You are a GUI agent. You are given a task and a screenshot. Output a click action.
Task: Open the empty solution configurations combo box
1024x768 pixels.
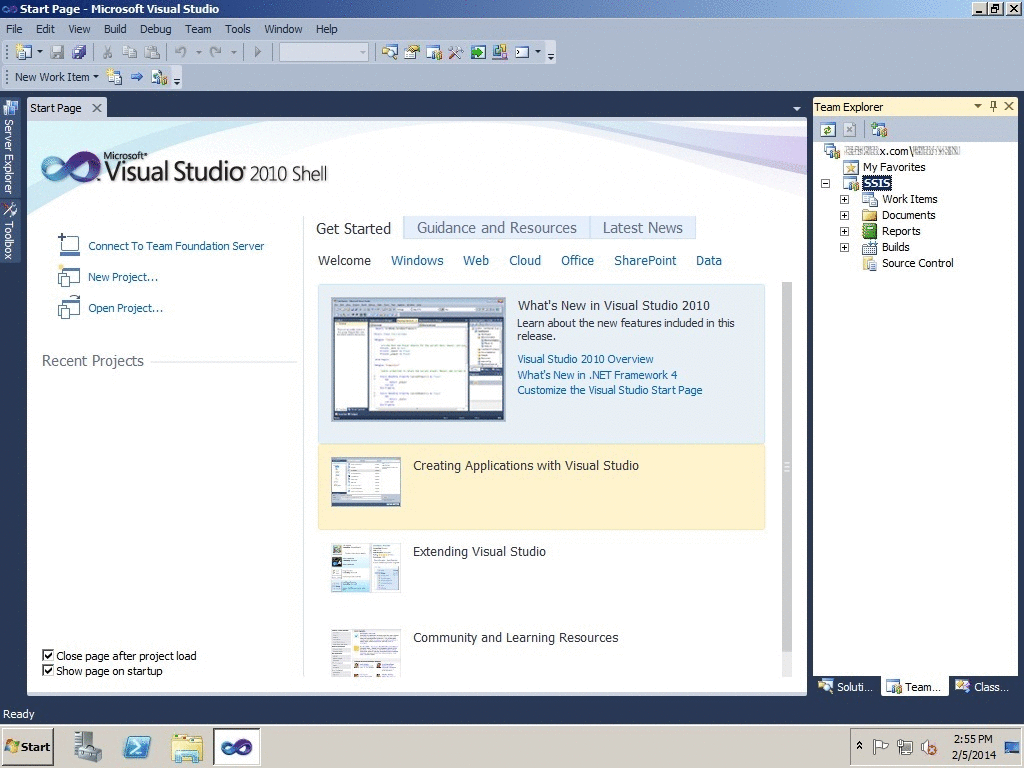coord(324,52)
